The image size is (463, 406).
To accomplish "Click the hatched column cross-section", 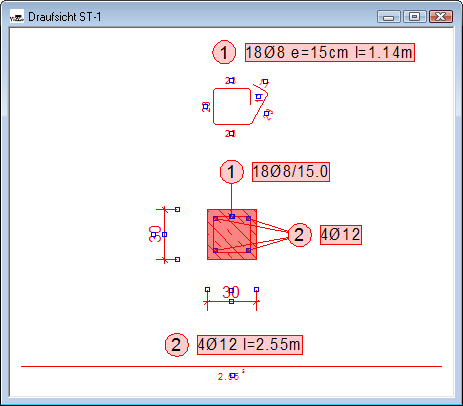I will (x=232, y=234).
